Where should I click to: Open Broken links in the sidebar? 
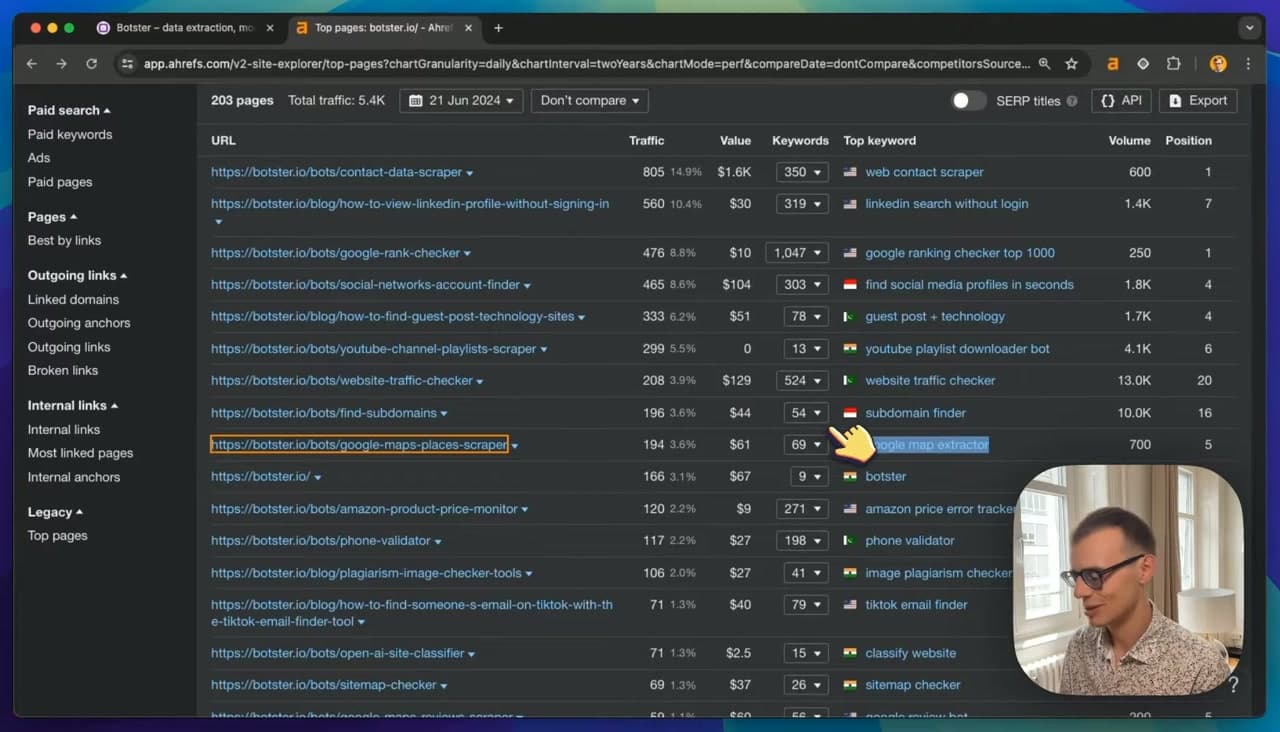[63, 370]
